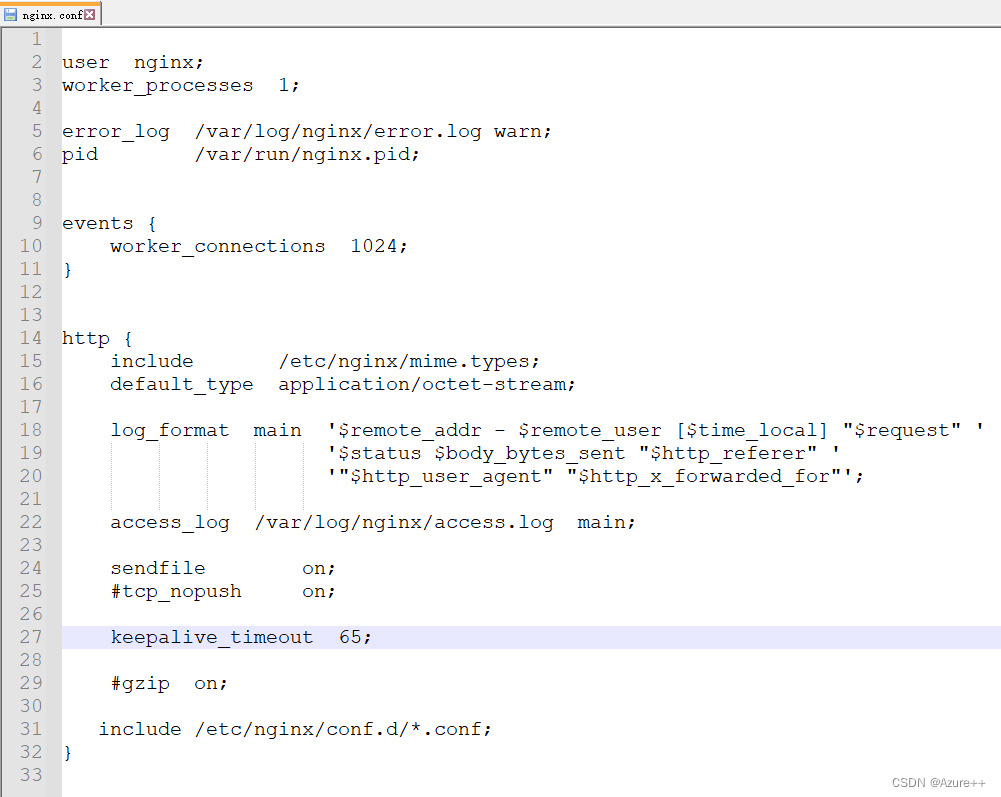This screenshot has width=1001, height=797.
Task: Click '$http_referer' on line 19
Action: pos(728,453)
